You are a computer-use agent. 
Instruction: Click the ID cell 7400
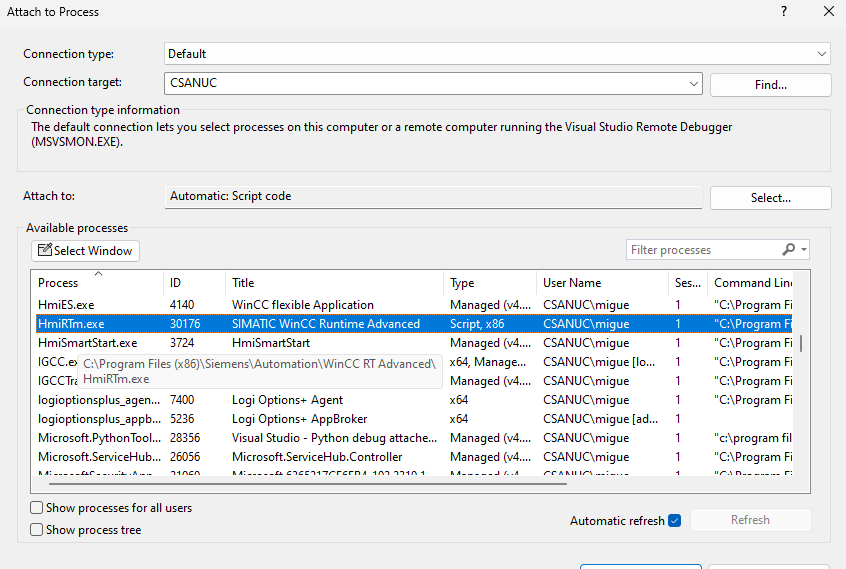[182, 400]
